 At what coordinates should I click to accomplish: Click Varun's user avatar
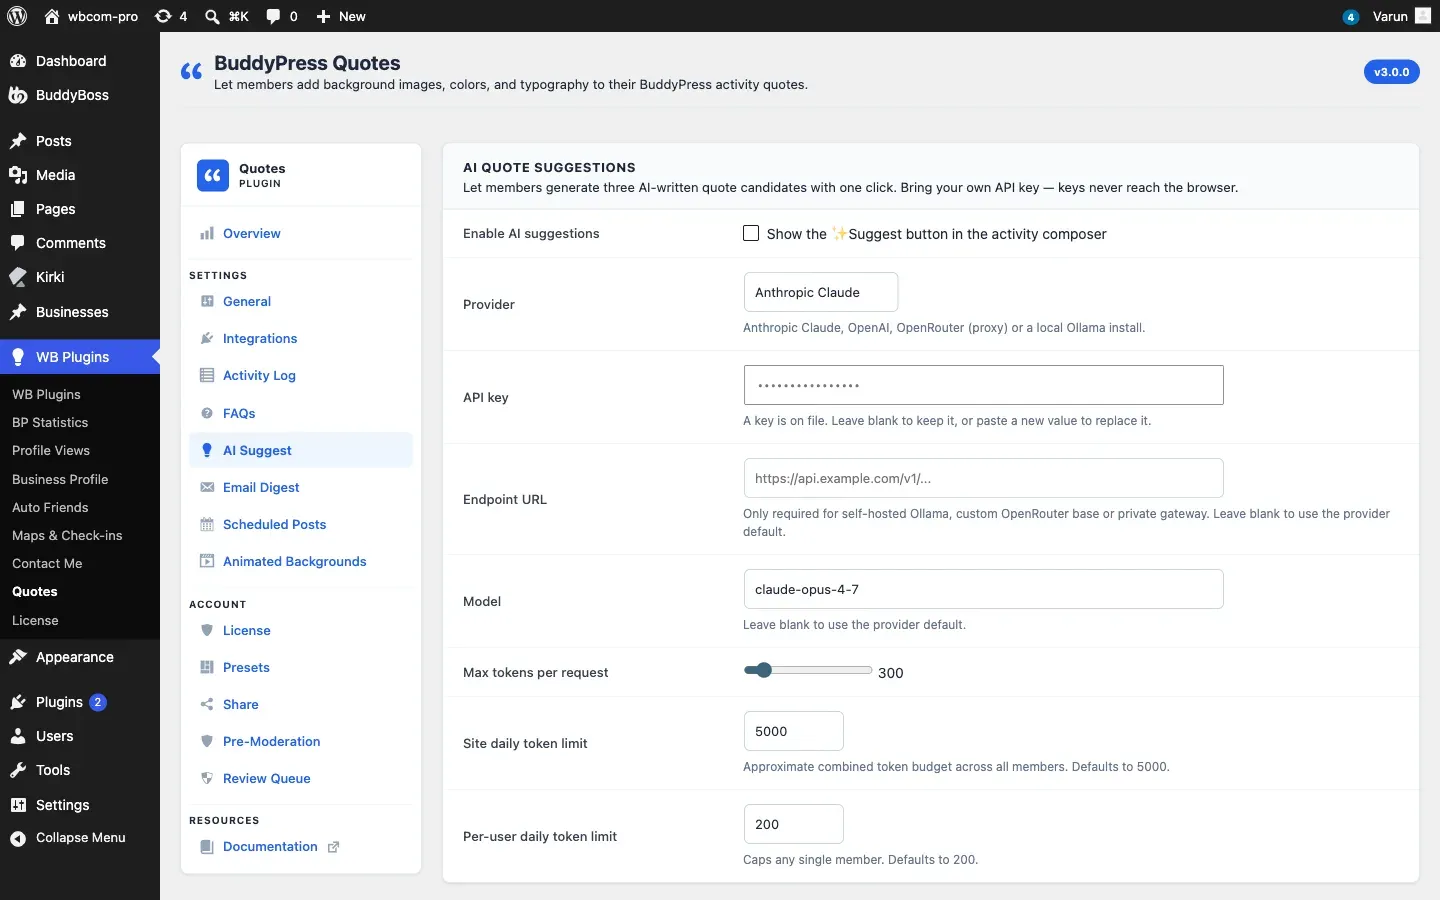coord(1423,16)
